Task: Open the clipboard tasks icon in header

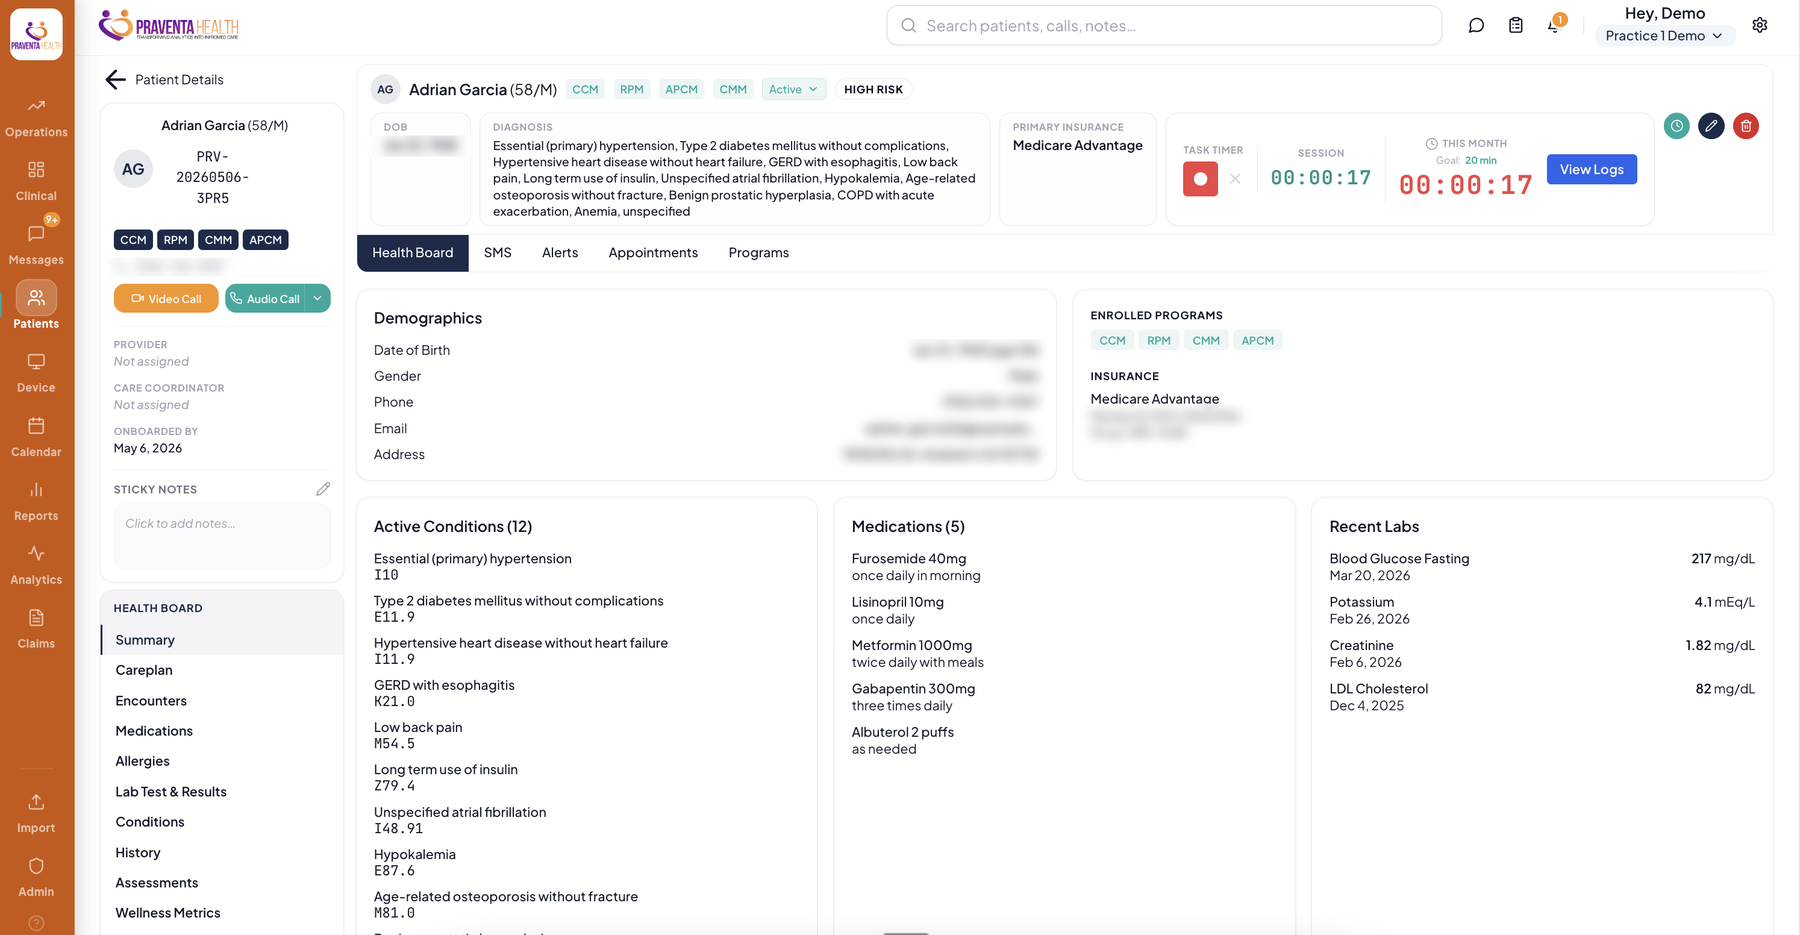Action: click(x=1516, y=26)
